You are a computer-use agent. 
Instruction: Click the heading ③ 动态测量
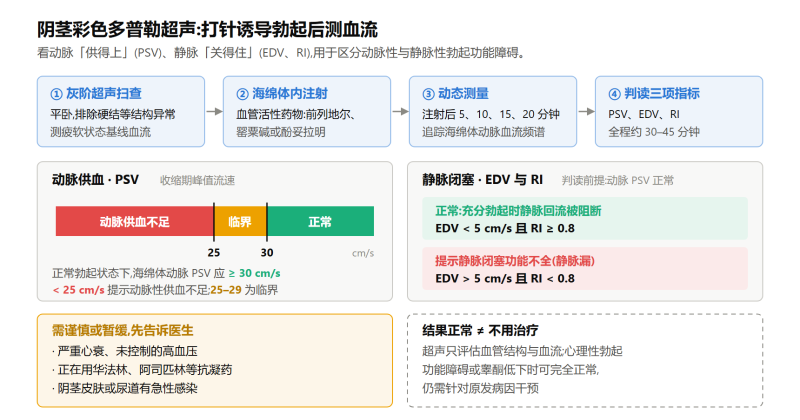[456, 93]
